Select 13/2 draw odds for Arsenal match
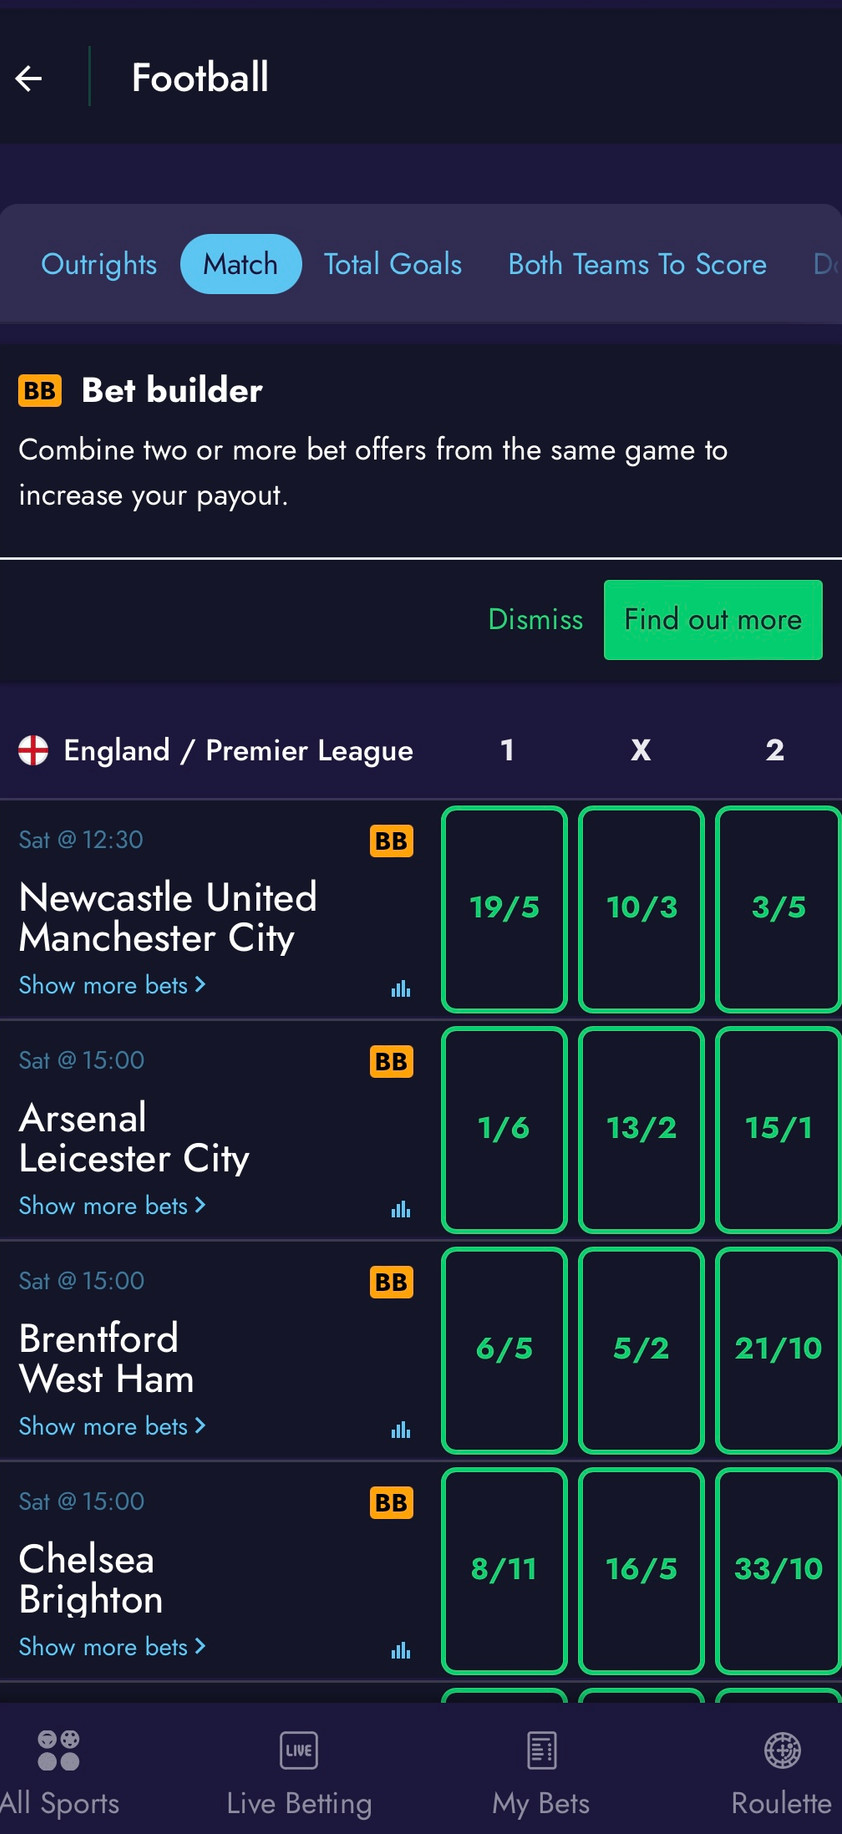 pos(641,1129)
